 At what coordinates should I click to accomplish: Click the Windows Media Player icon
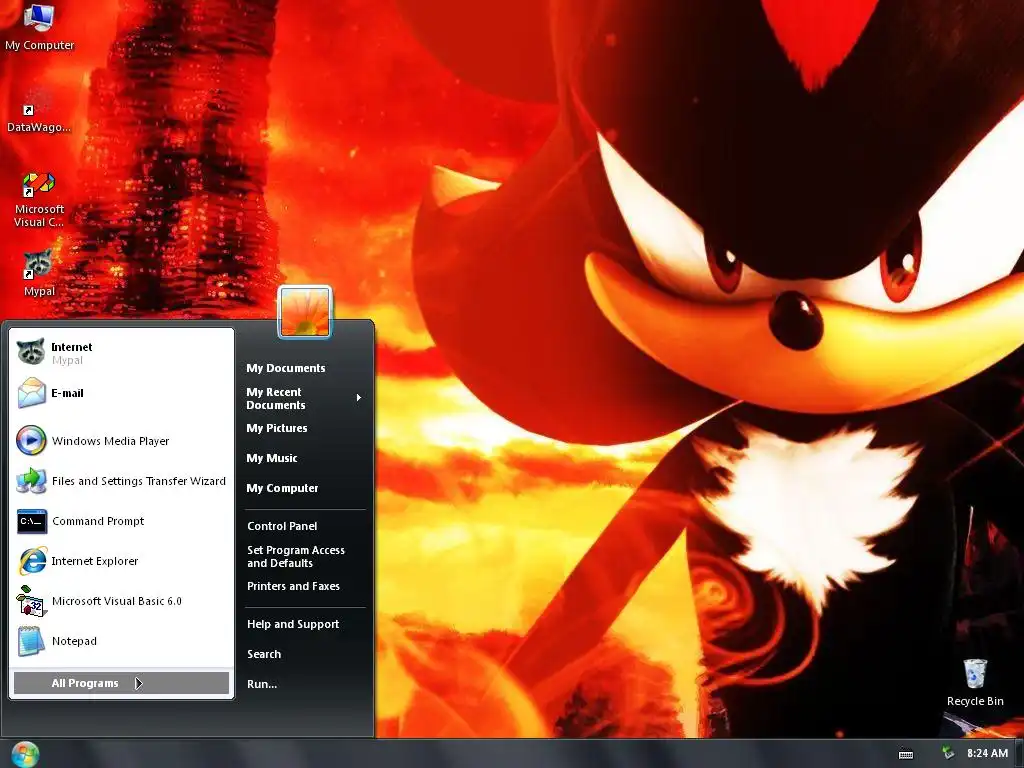click(31, 440)
